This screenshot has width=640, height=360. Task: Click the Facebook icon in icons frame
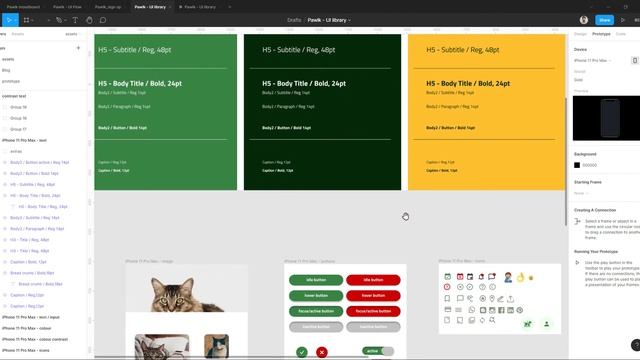point(501,310)
